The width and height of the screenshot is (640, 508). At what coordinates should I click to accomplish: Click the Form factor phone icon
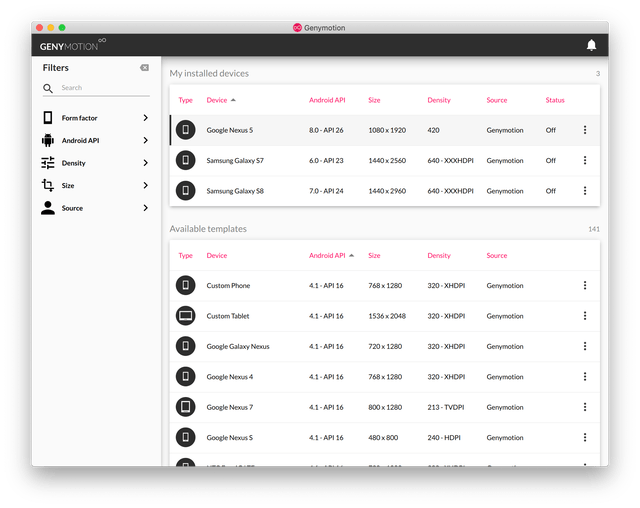click(x=48, y=118)
